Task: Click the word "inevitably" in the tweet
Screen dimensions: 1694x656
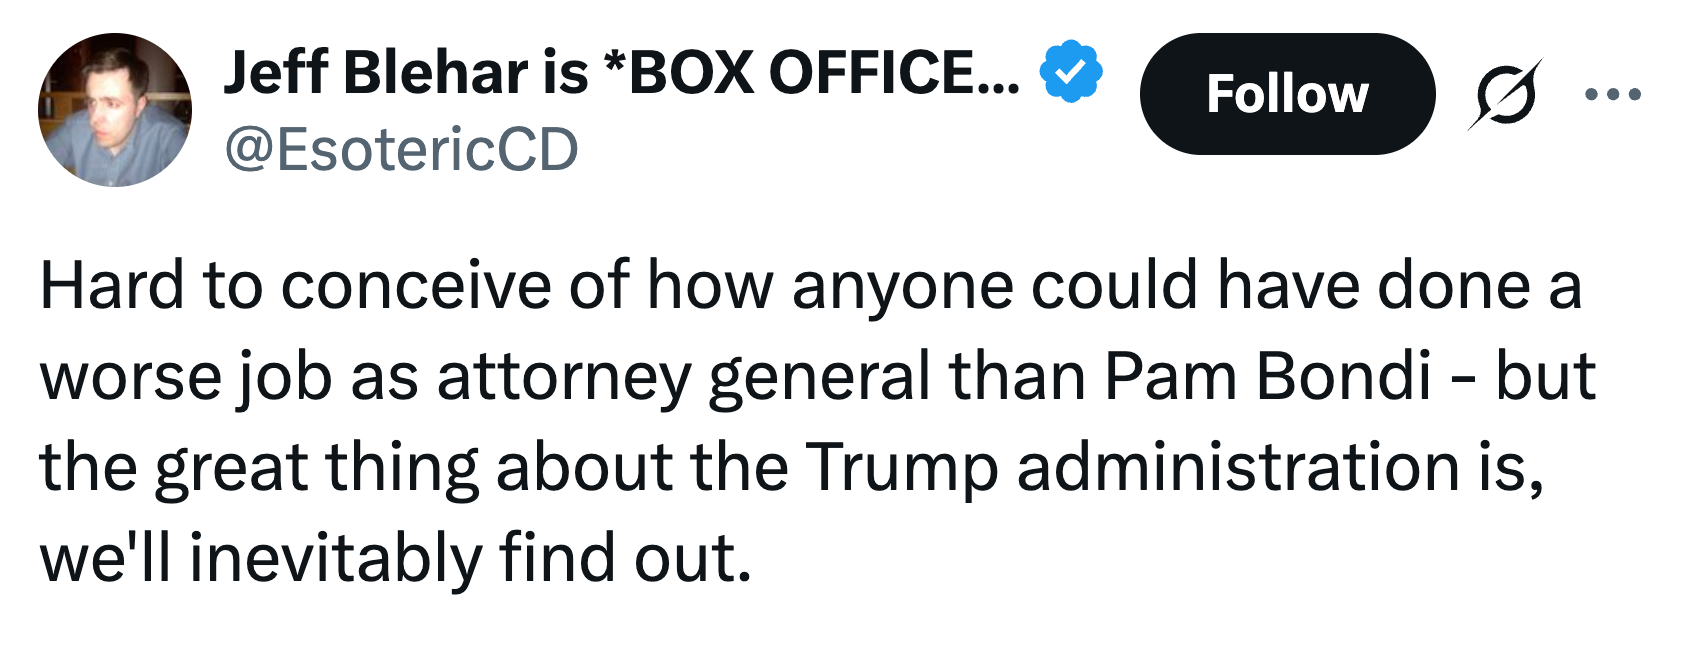Action: point(336,558)
